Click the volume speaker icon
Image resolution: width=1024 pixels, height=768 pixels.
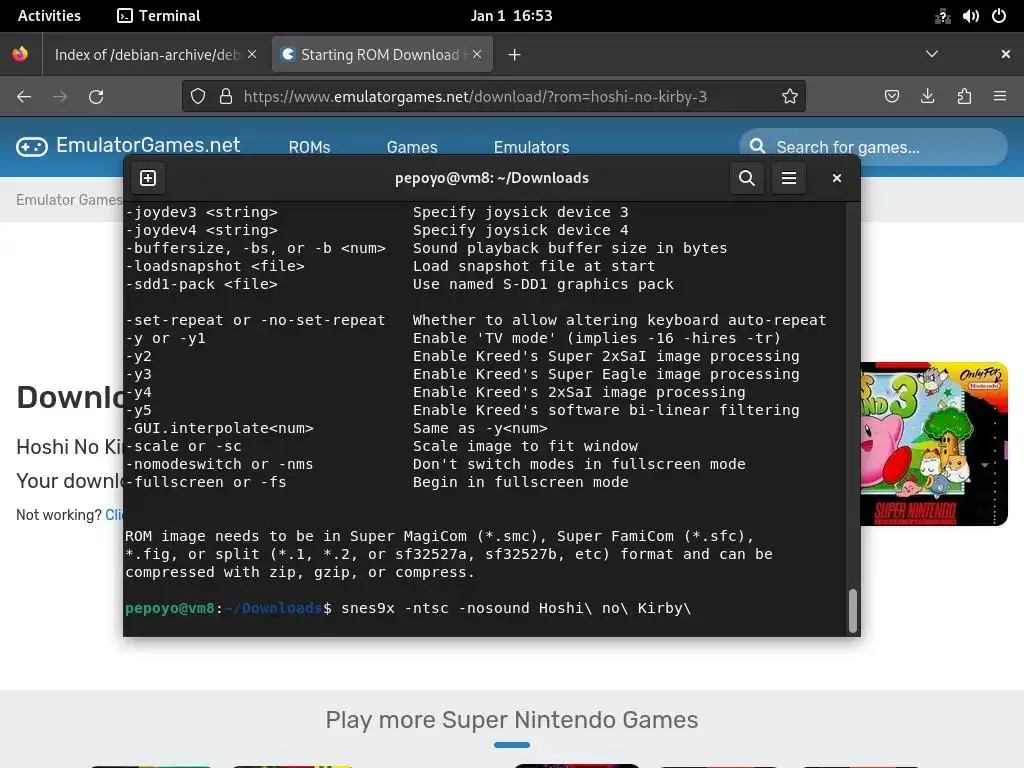pos(970,16)
